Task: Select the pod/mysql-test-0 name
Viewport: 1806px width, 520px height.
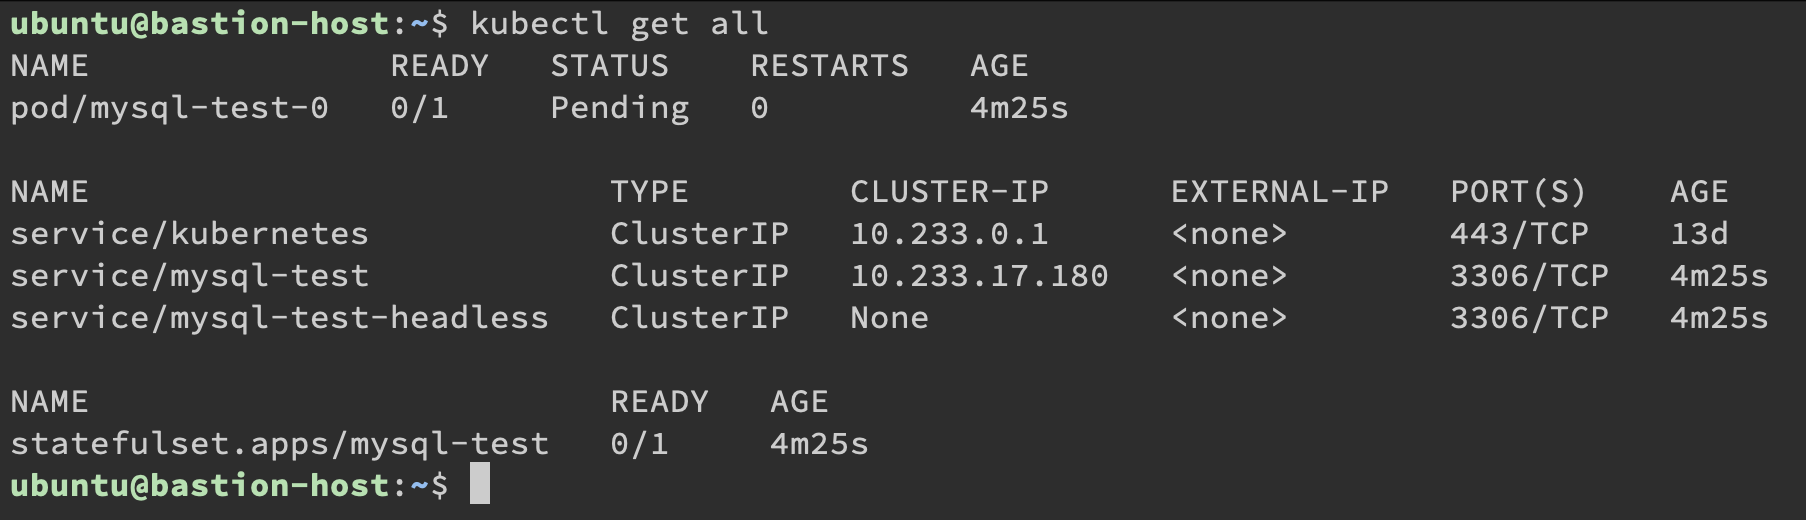Action: tap(169, 108)
